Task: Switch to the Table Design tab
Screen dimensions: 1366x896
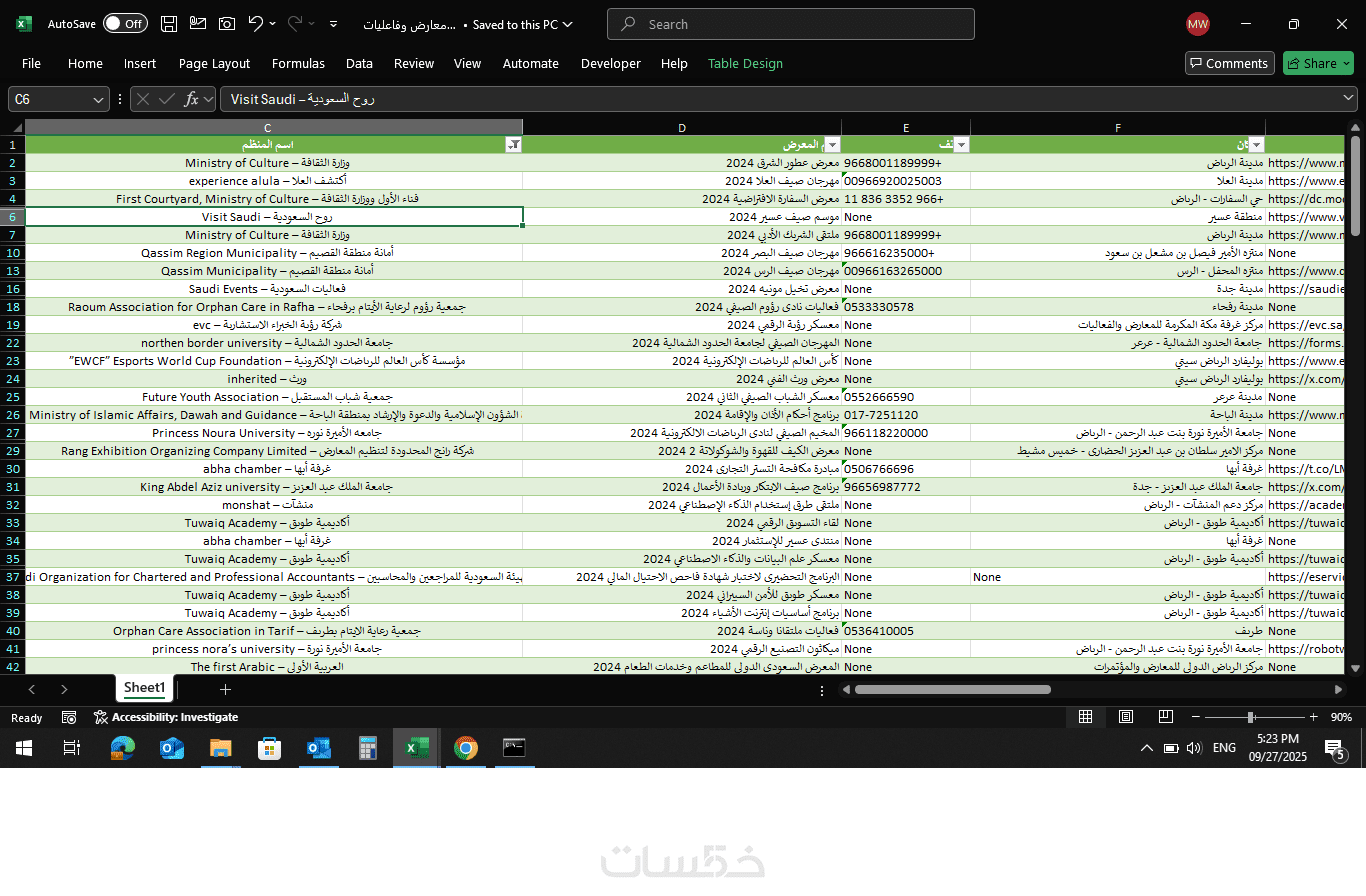Action: coord(745,63)
